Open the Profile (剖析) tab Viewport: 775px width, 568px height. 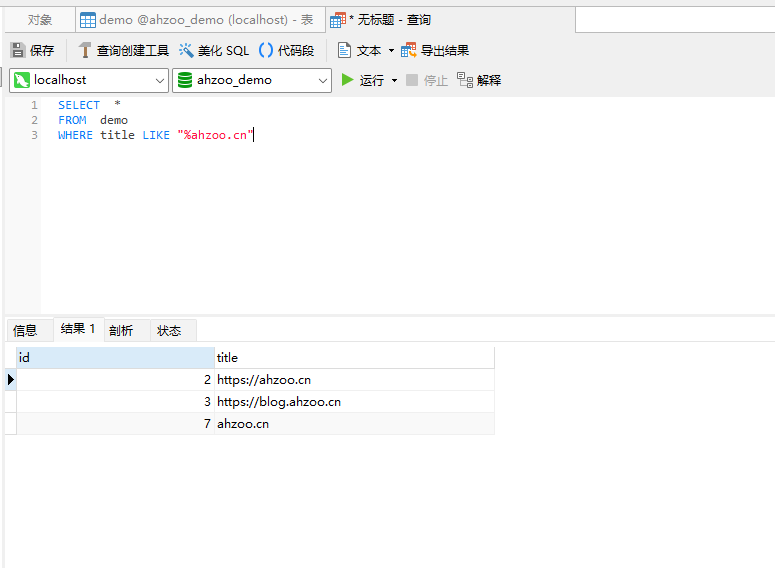[121, 330]
